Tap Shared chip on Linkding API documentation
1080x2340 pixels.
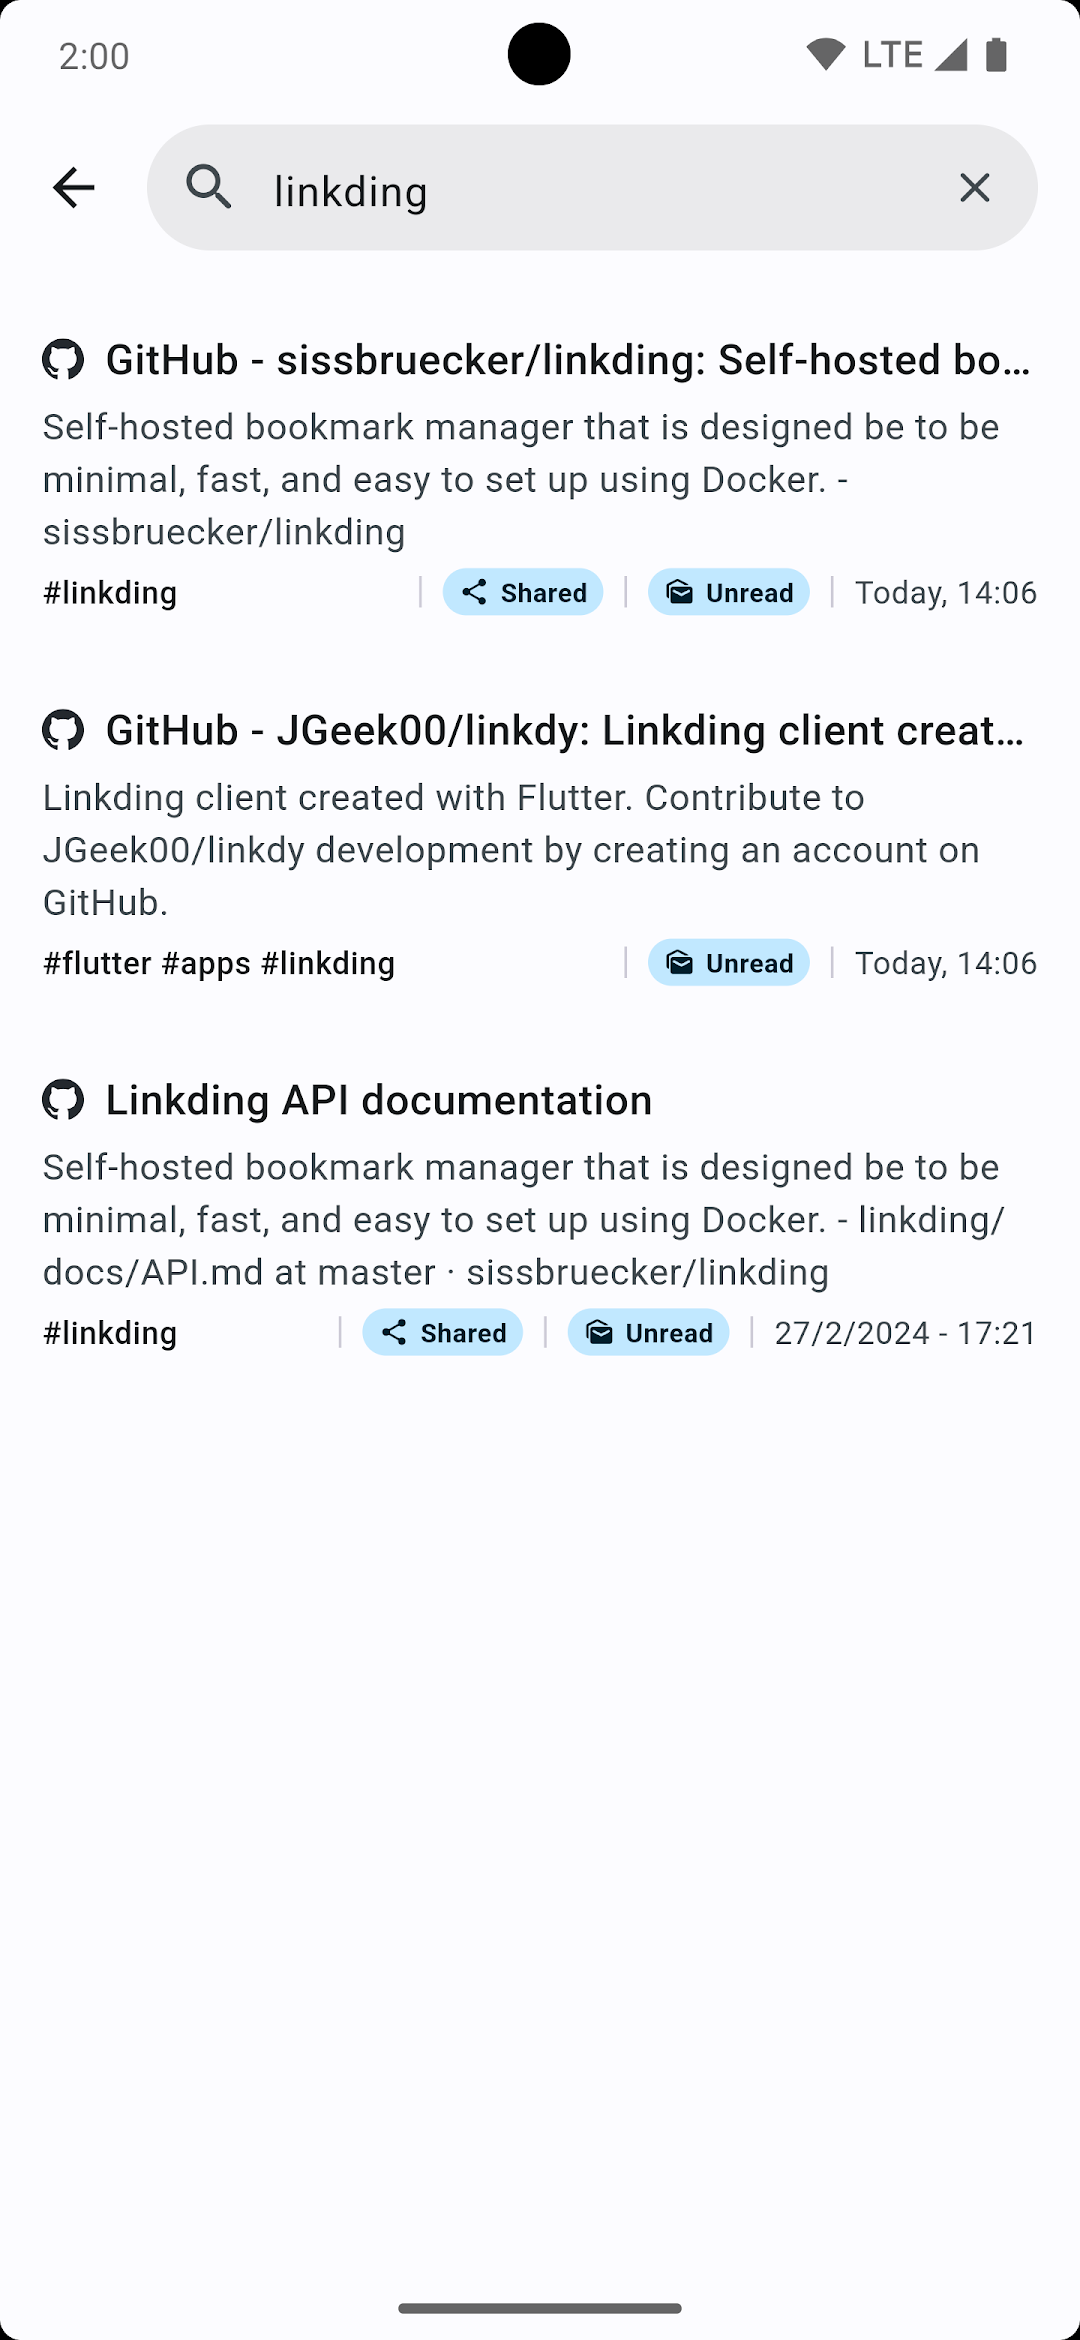coord(442,1333)
